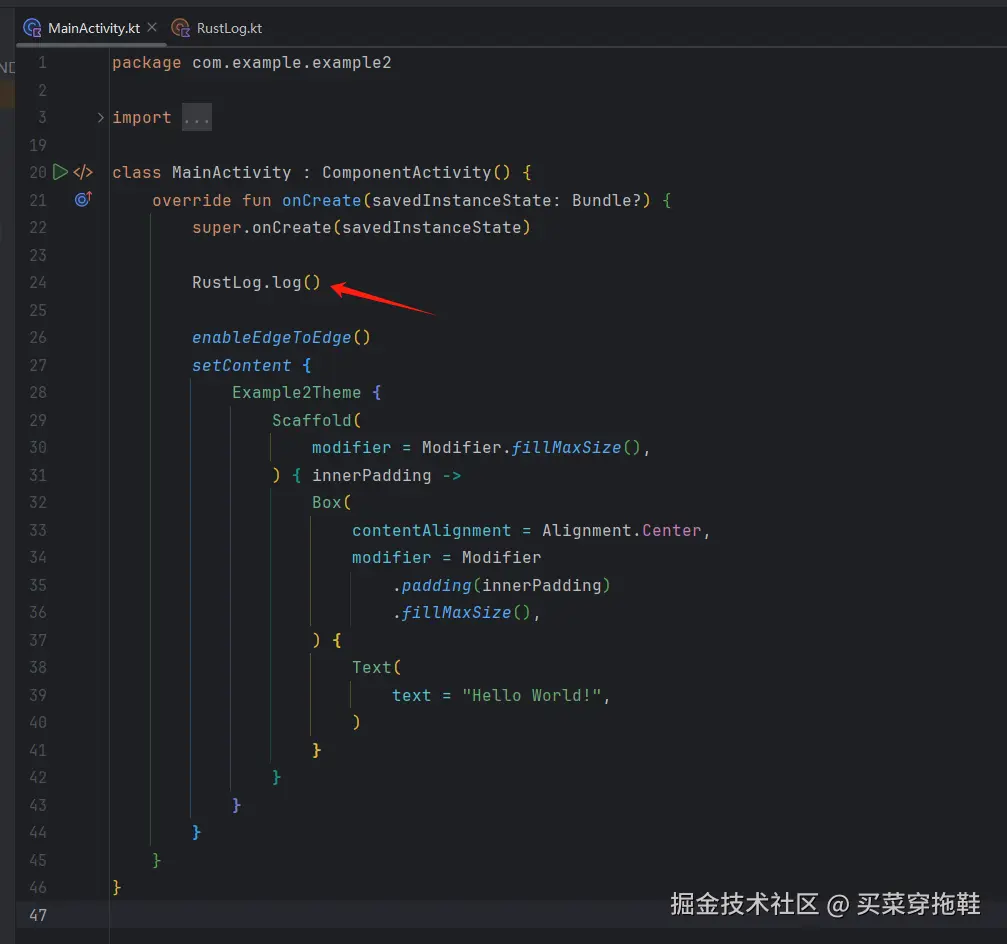Click the Scaffold( text

(x=317, y=421)
